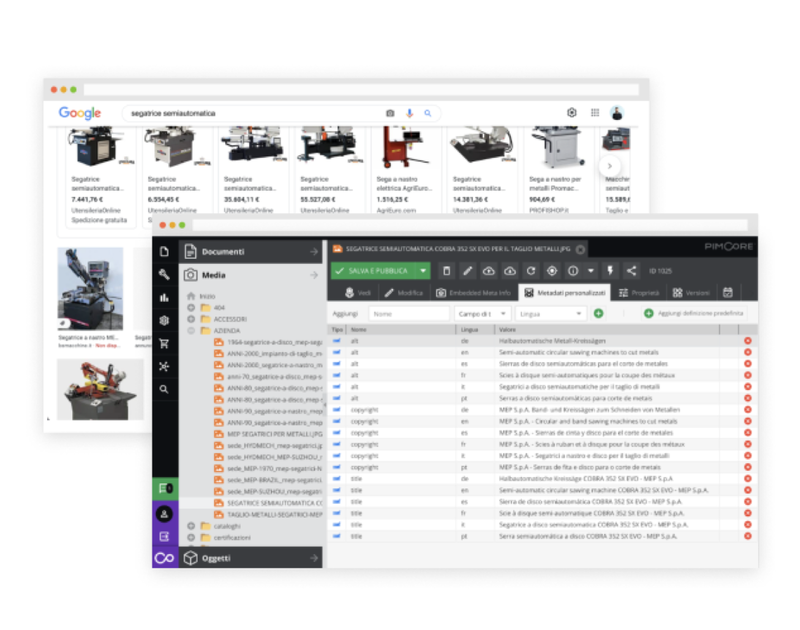Expand the ACCESSORI folder
The image size is (800, 630).
tap(191, 319)
